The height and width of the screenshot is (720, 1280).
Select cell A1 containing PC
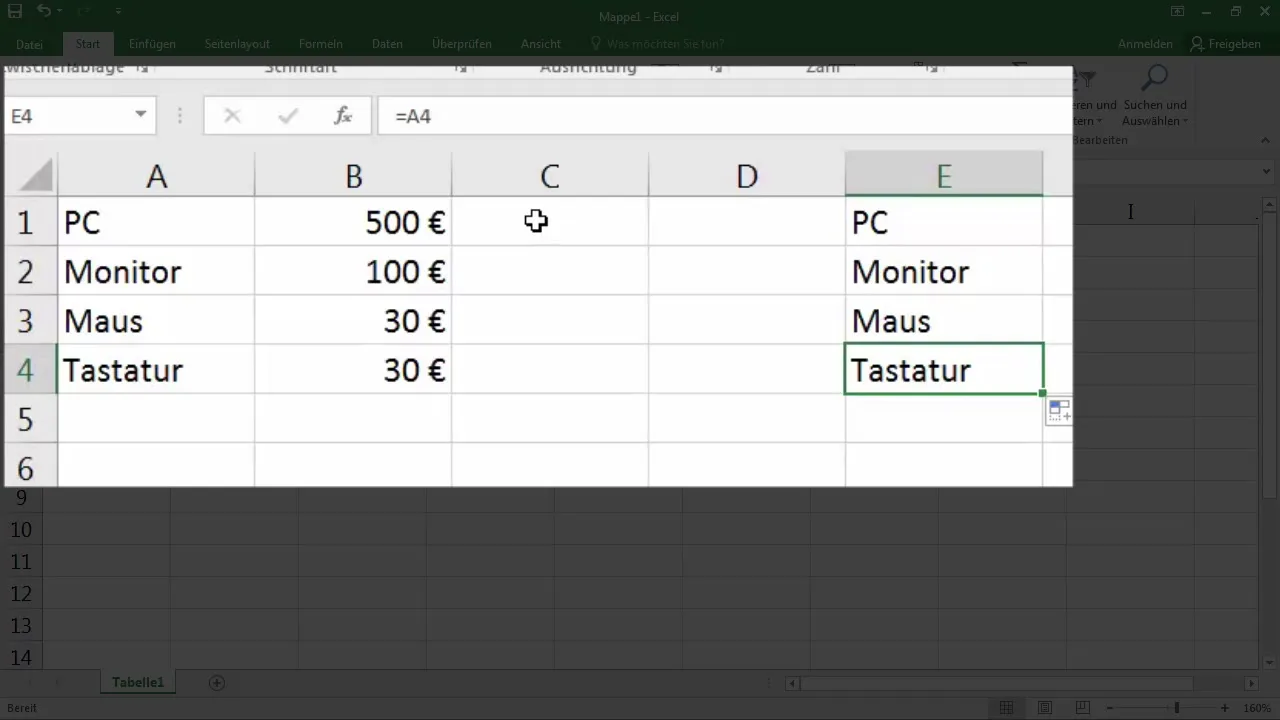pos(156,222)
